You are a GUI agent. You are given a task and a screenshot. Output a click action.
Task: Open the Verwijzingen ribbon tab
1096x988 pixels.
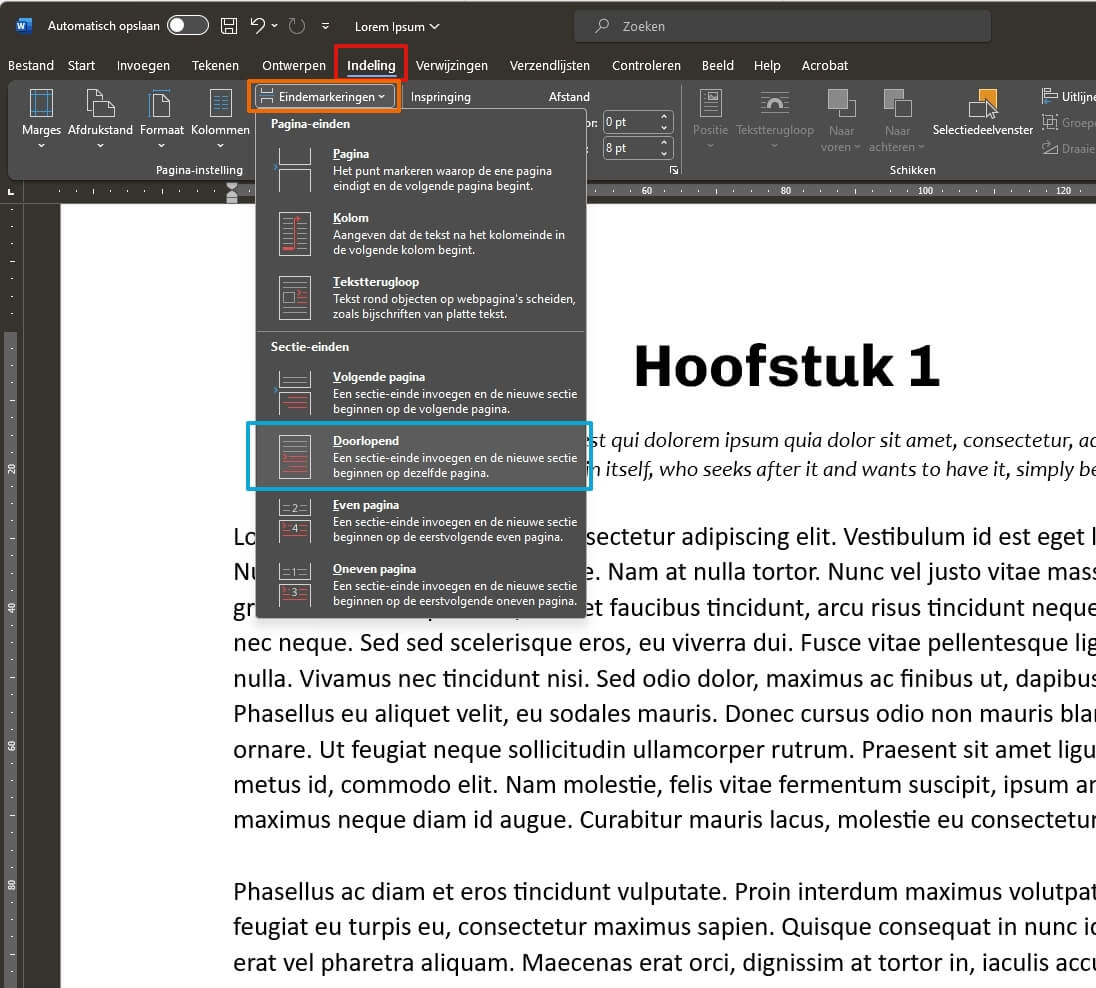[452, 66]
